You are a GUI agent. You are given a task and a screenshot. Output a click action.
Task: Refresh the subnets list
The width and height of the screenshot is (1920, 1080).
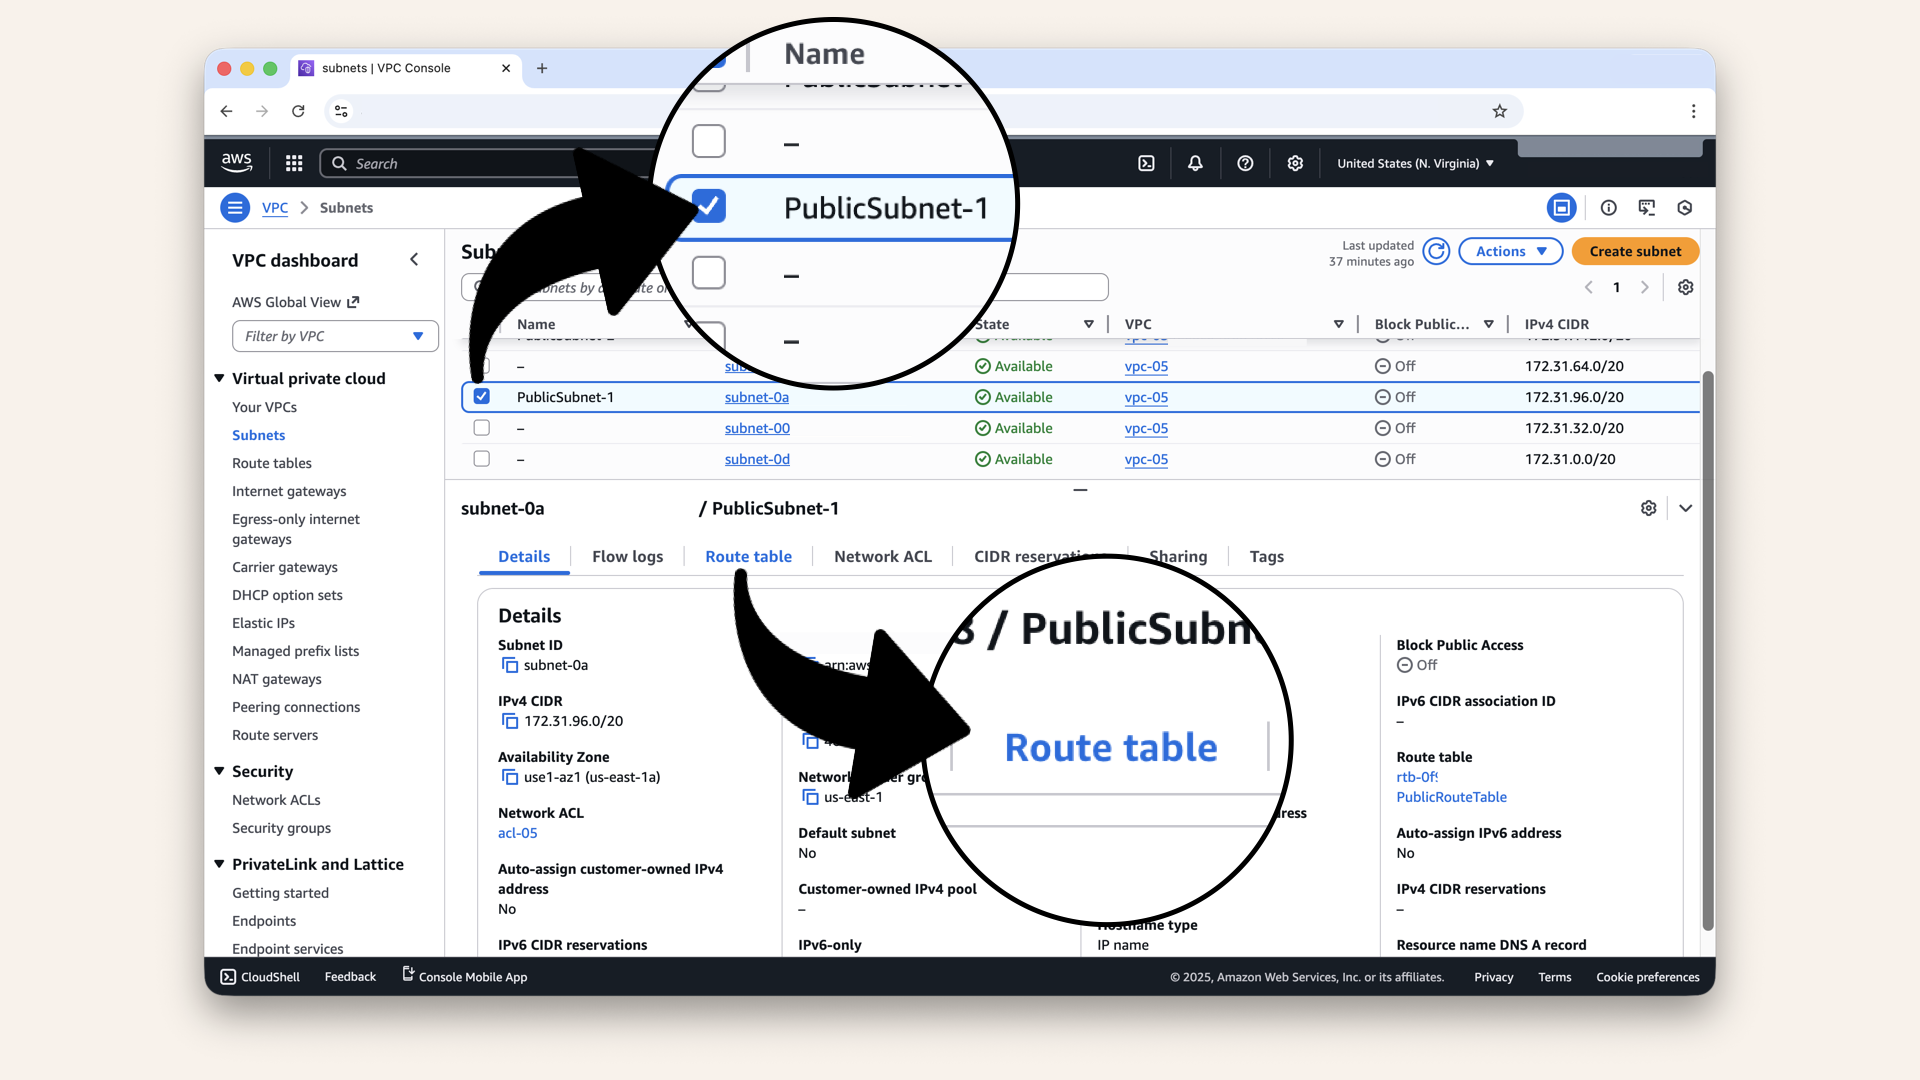coord(1436,251)
